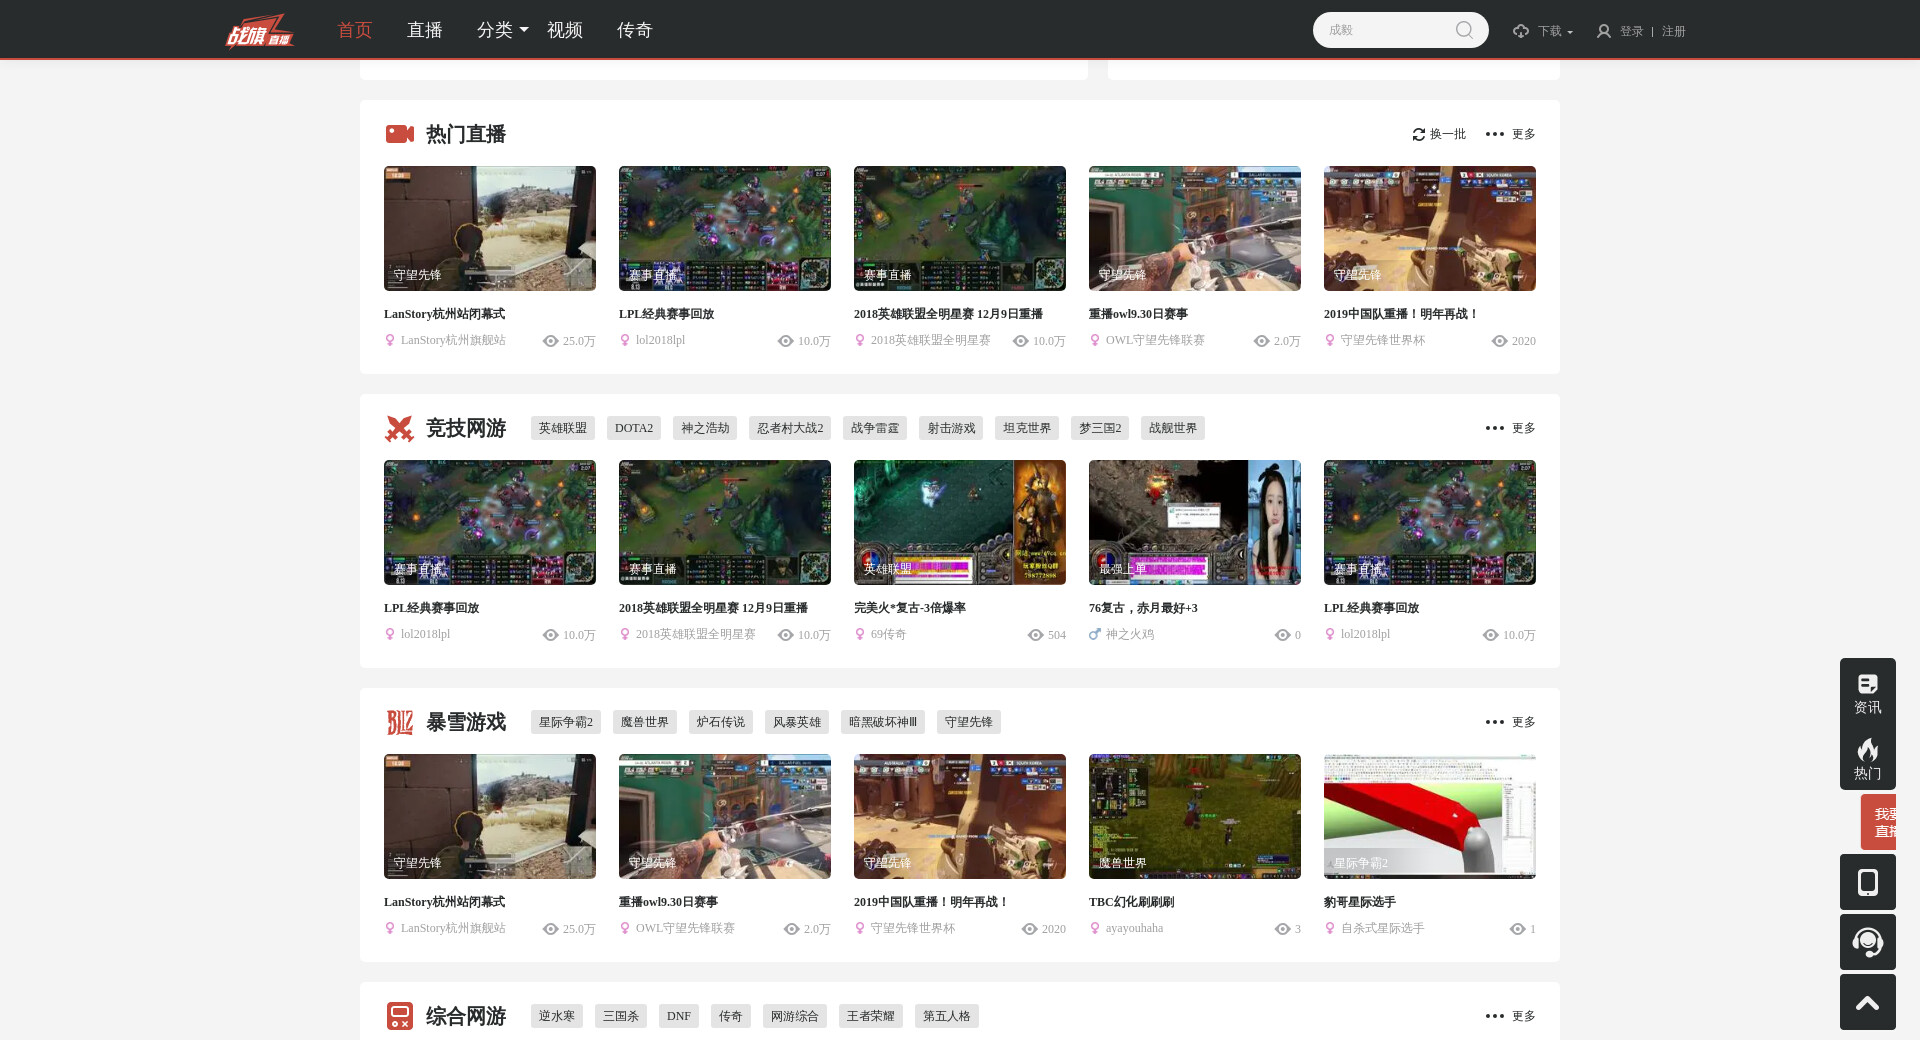Click the magnifier search icon
The width and height of the screenshot is (1920, 1040).
1464,30
